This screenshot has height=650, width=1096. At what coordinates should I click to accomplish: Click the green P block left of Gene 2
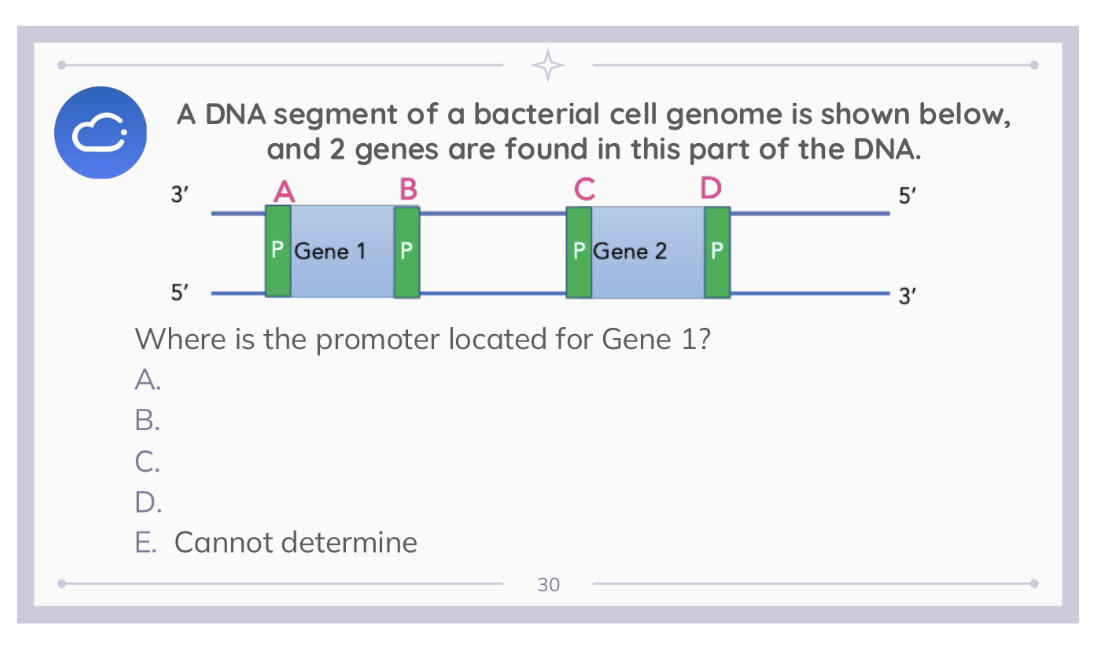[x=579, y=251]
